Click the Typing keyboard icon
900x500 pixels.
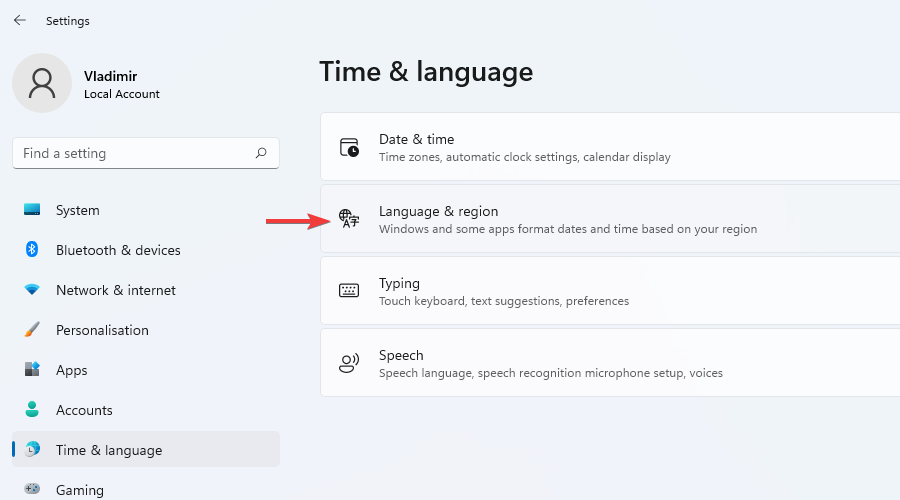tap(349, 291)
